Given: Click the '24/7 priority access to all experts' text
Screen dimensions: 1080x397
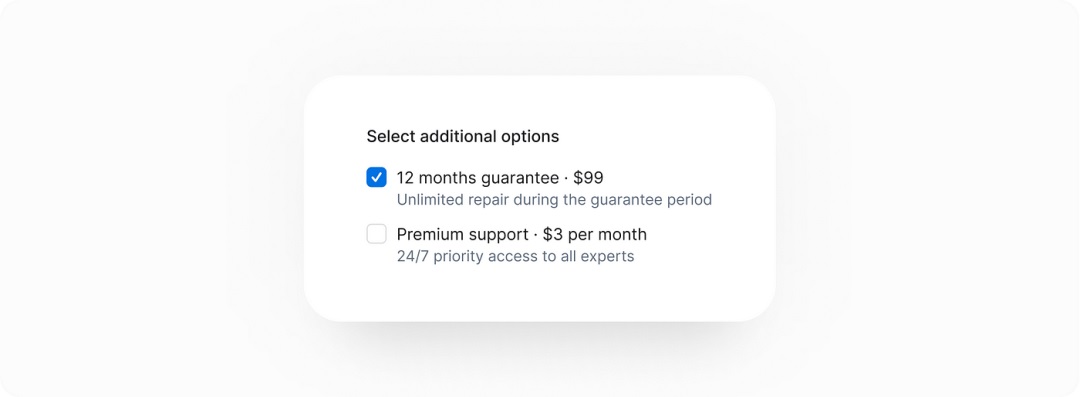Looking at the screenshot, I should 515,256.
